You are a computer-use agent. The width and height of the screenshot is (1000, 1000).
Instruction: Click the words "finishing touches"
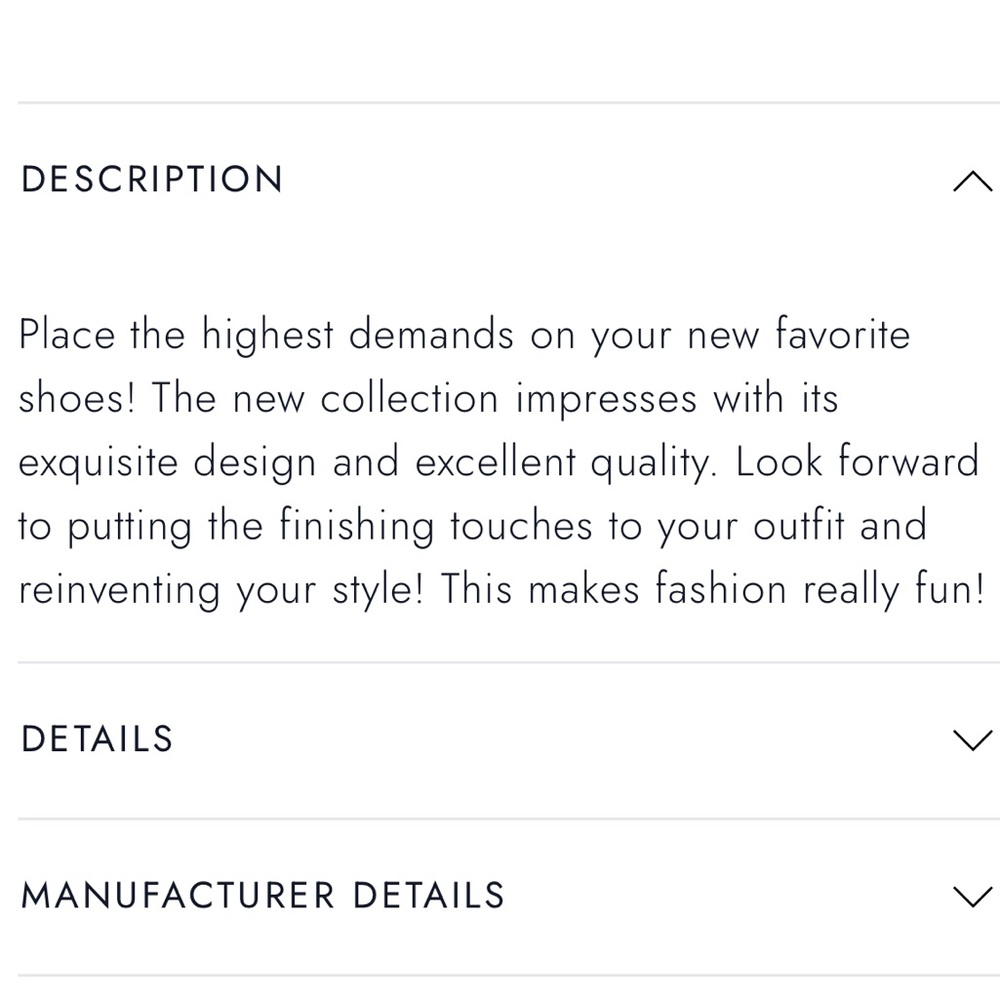click(x=436, y=526)
